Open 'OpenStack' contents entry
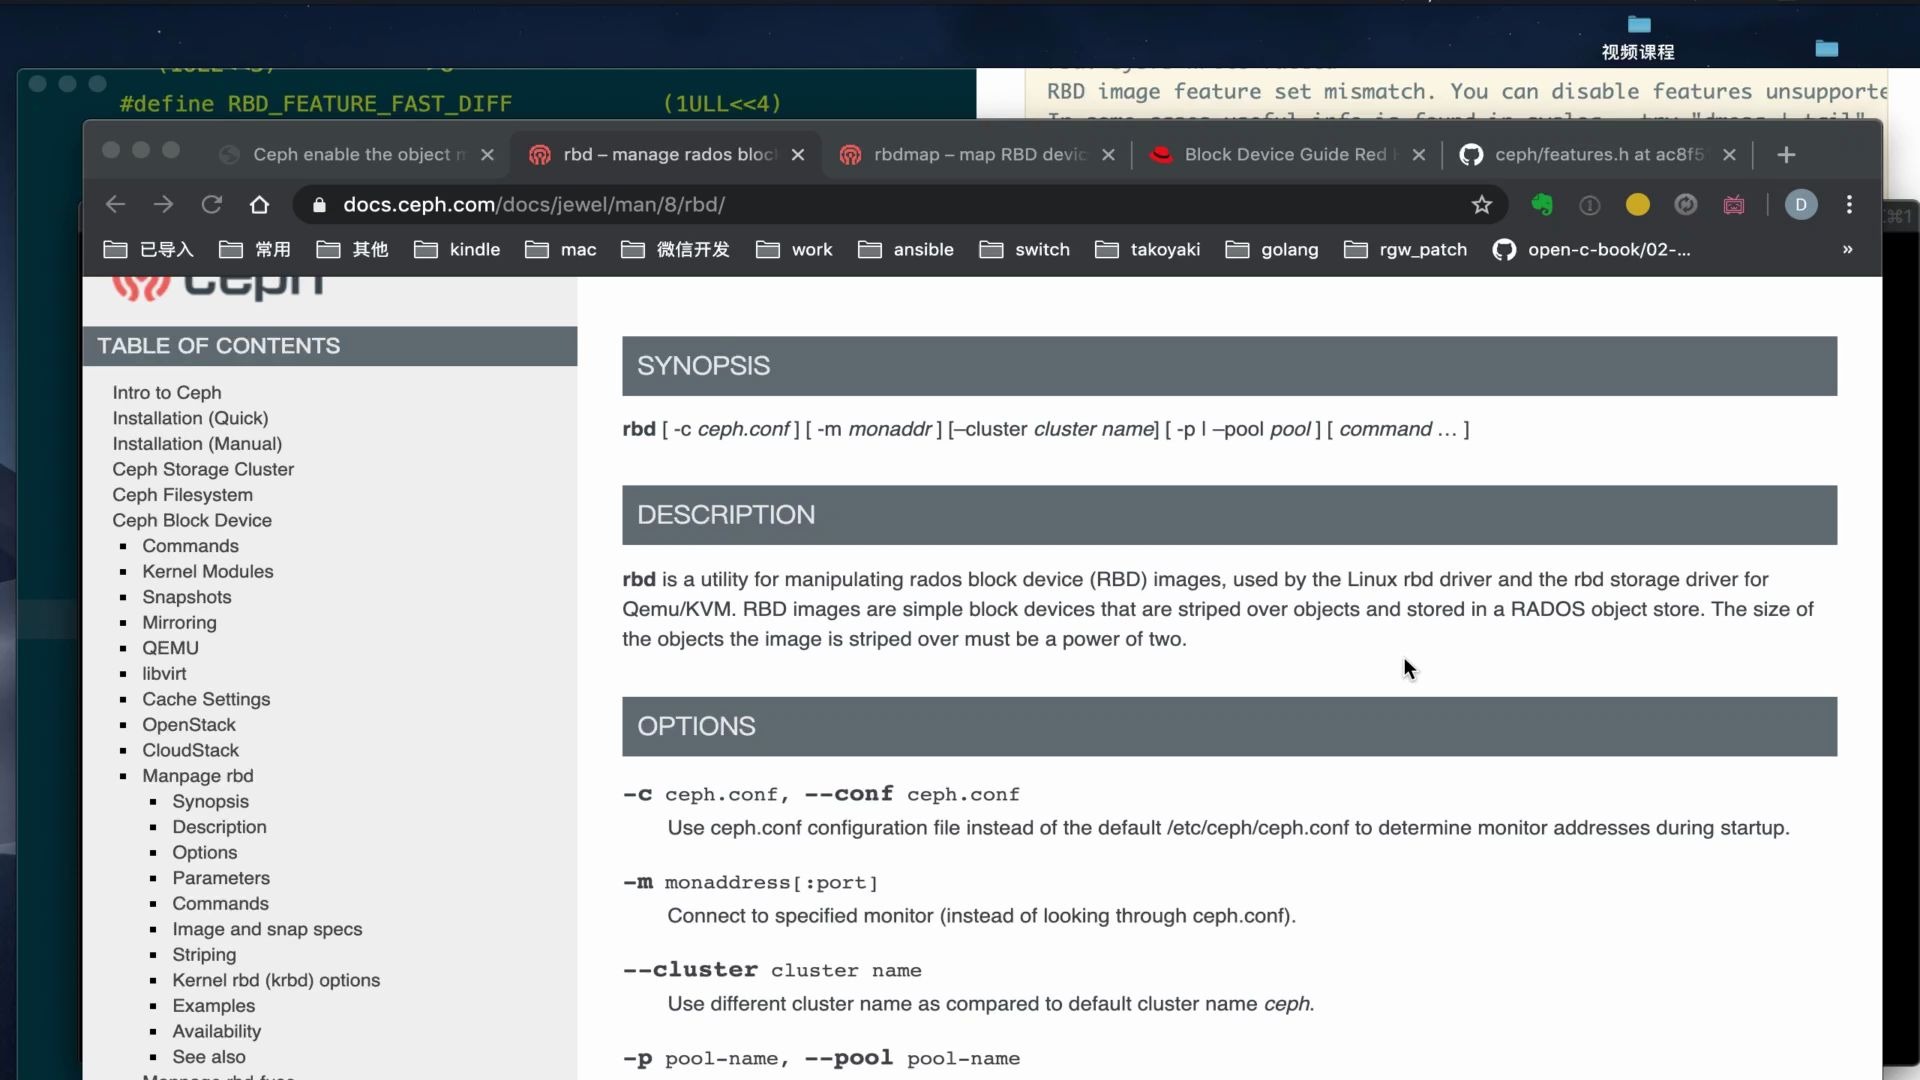Viewport: 1920px width, 1080px height. (x=189, y=725)
